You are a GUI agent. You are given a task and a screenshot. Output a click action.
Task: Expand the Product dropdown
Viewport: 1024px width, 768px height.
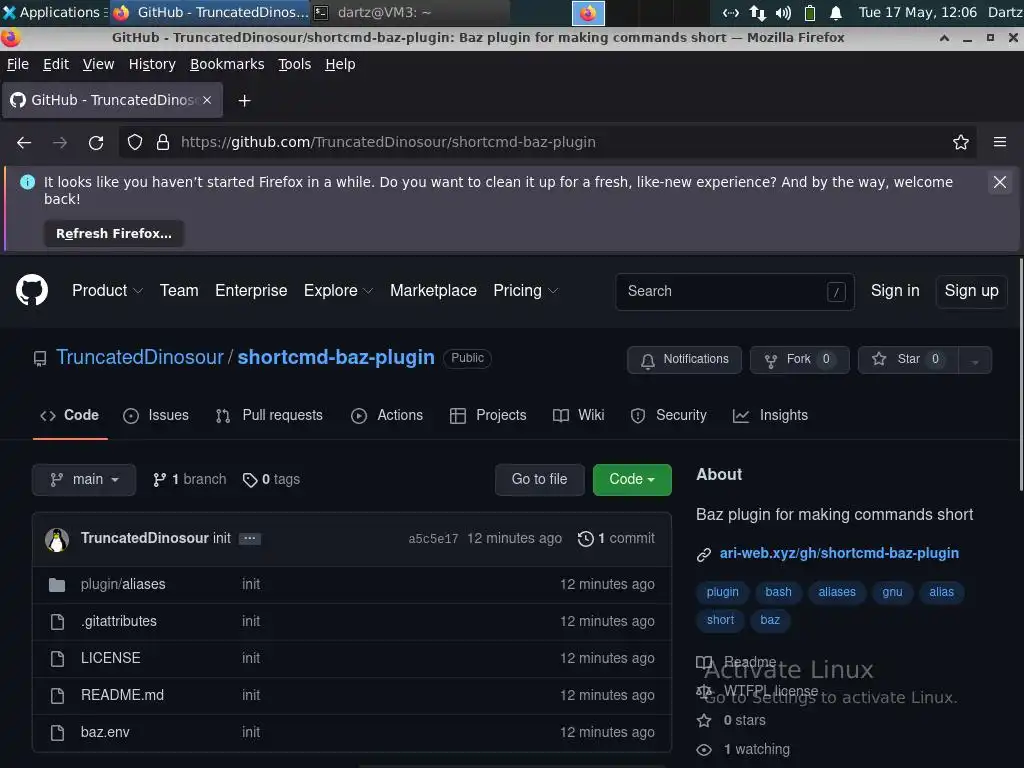107,291
